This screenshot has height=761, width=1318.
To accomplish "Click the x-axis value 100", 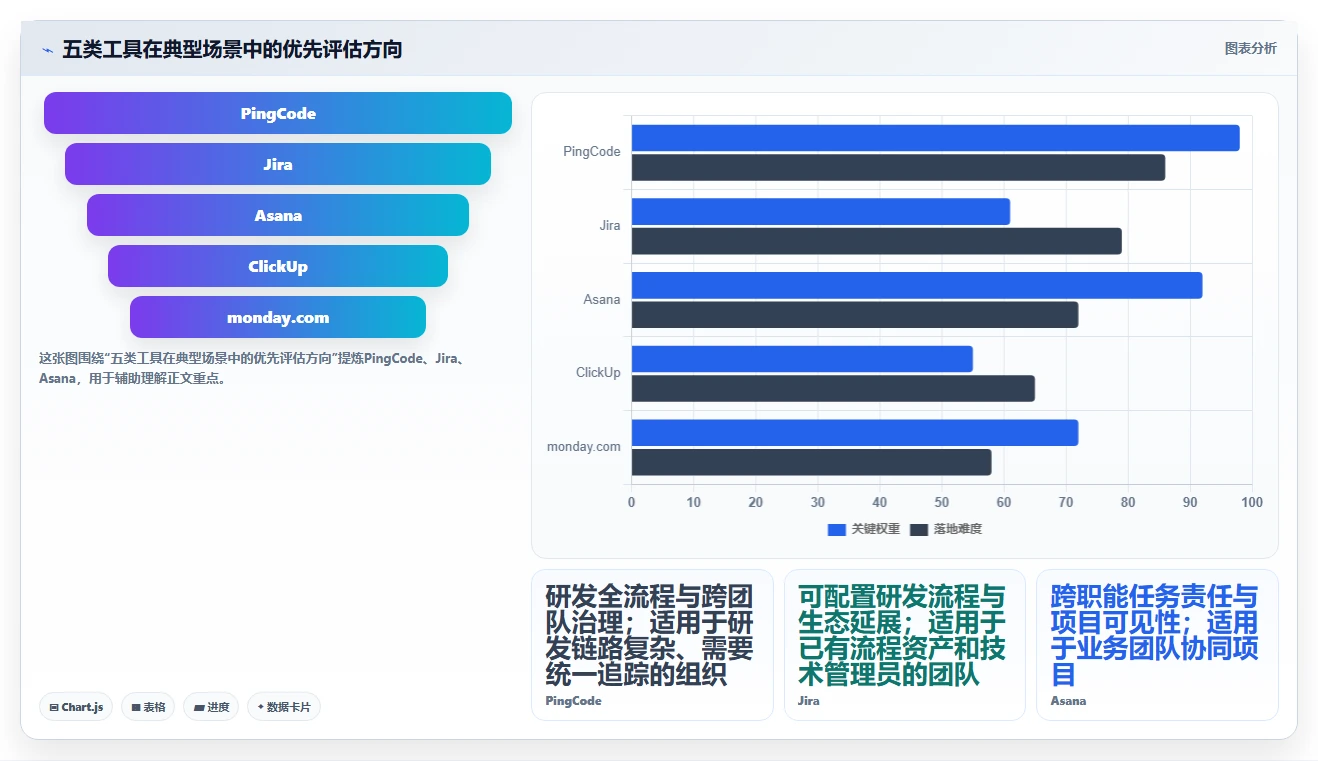I will [1252, 502].
